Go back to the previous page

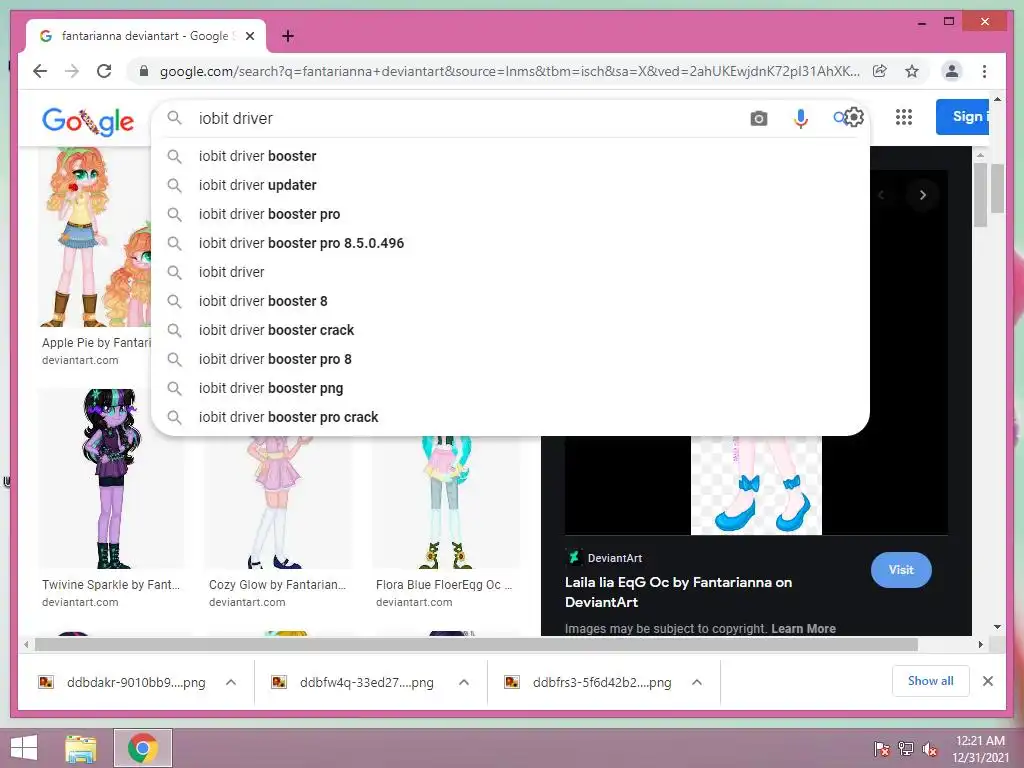(x=40, y=71)
